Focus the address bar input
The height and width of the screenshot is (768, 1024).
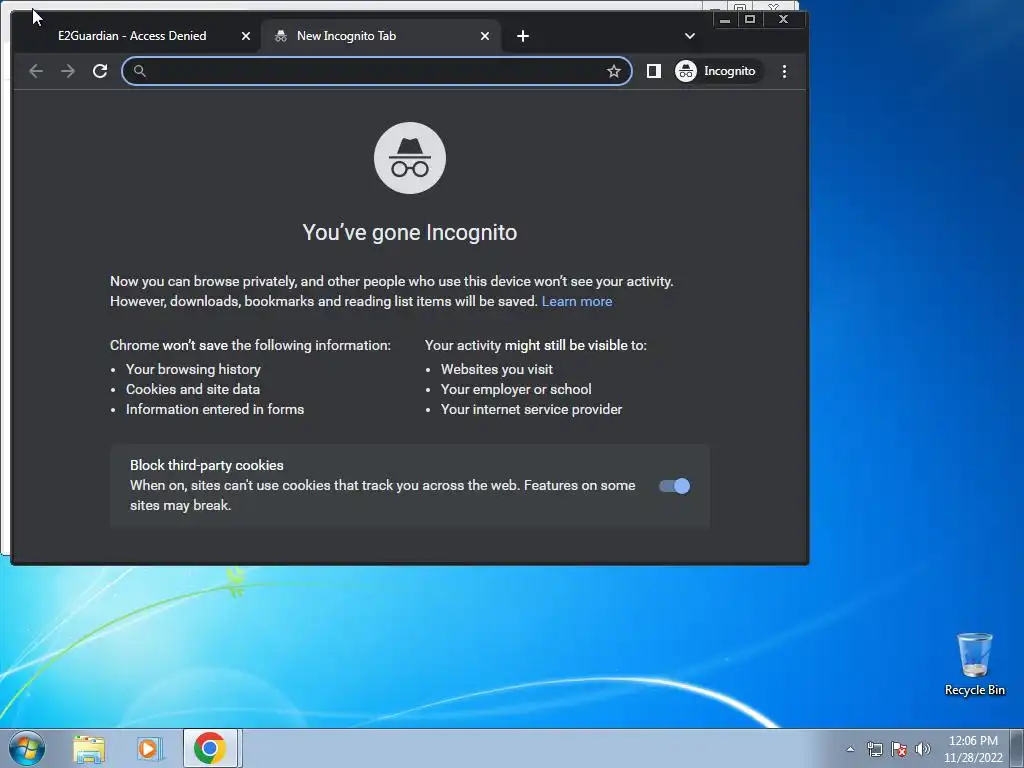376,71
